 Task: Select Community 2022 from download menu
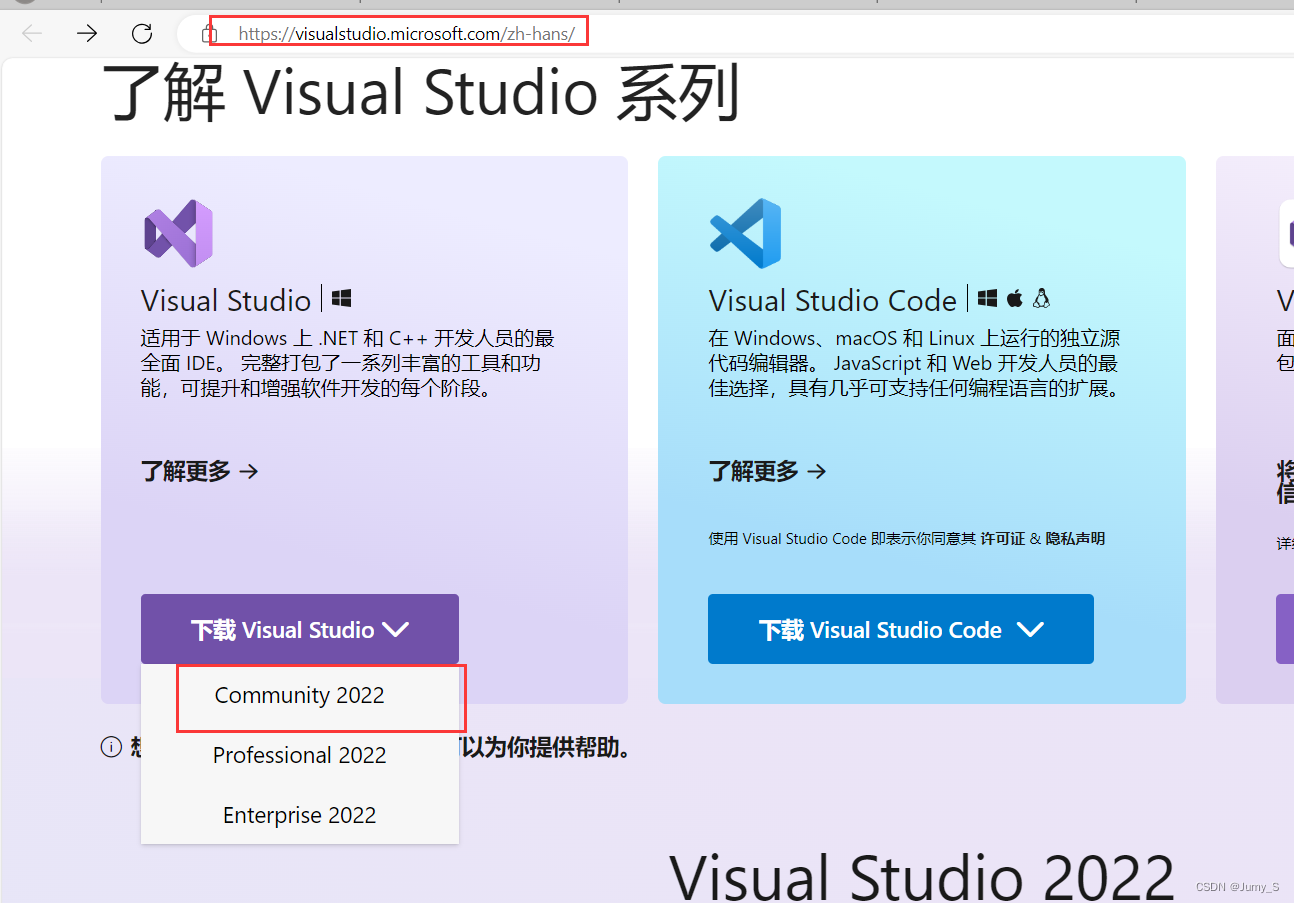tap(300, 695)
